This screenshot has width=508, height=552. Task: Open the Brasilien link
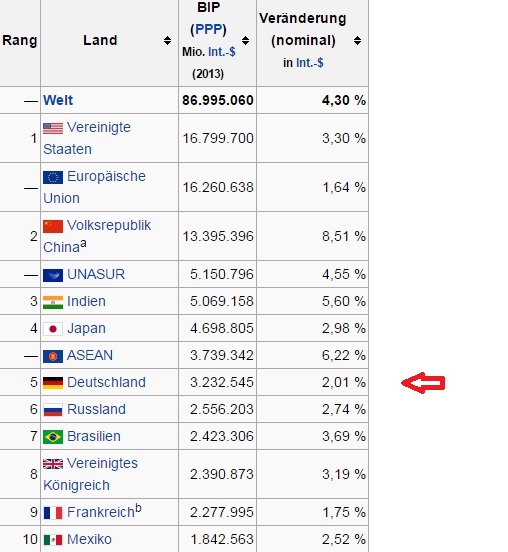pyautogui.click(x=94, y=437)
